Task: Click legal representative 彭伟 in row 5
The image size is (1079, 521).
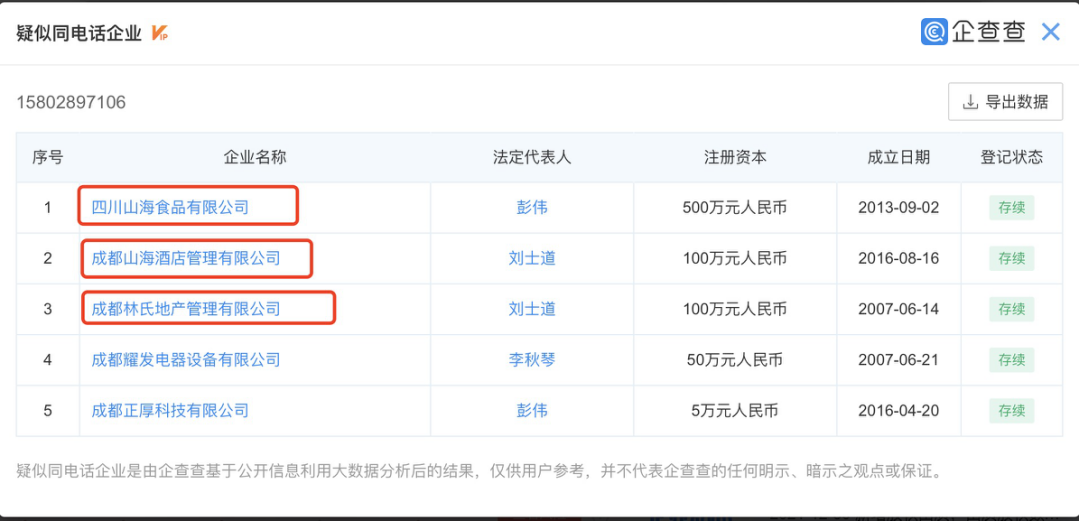Action: click(x=532, y=411)
